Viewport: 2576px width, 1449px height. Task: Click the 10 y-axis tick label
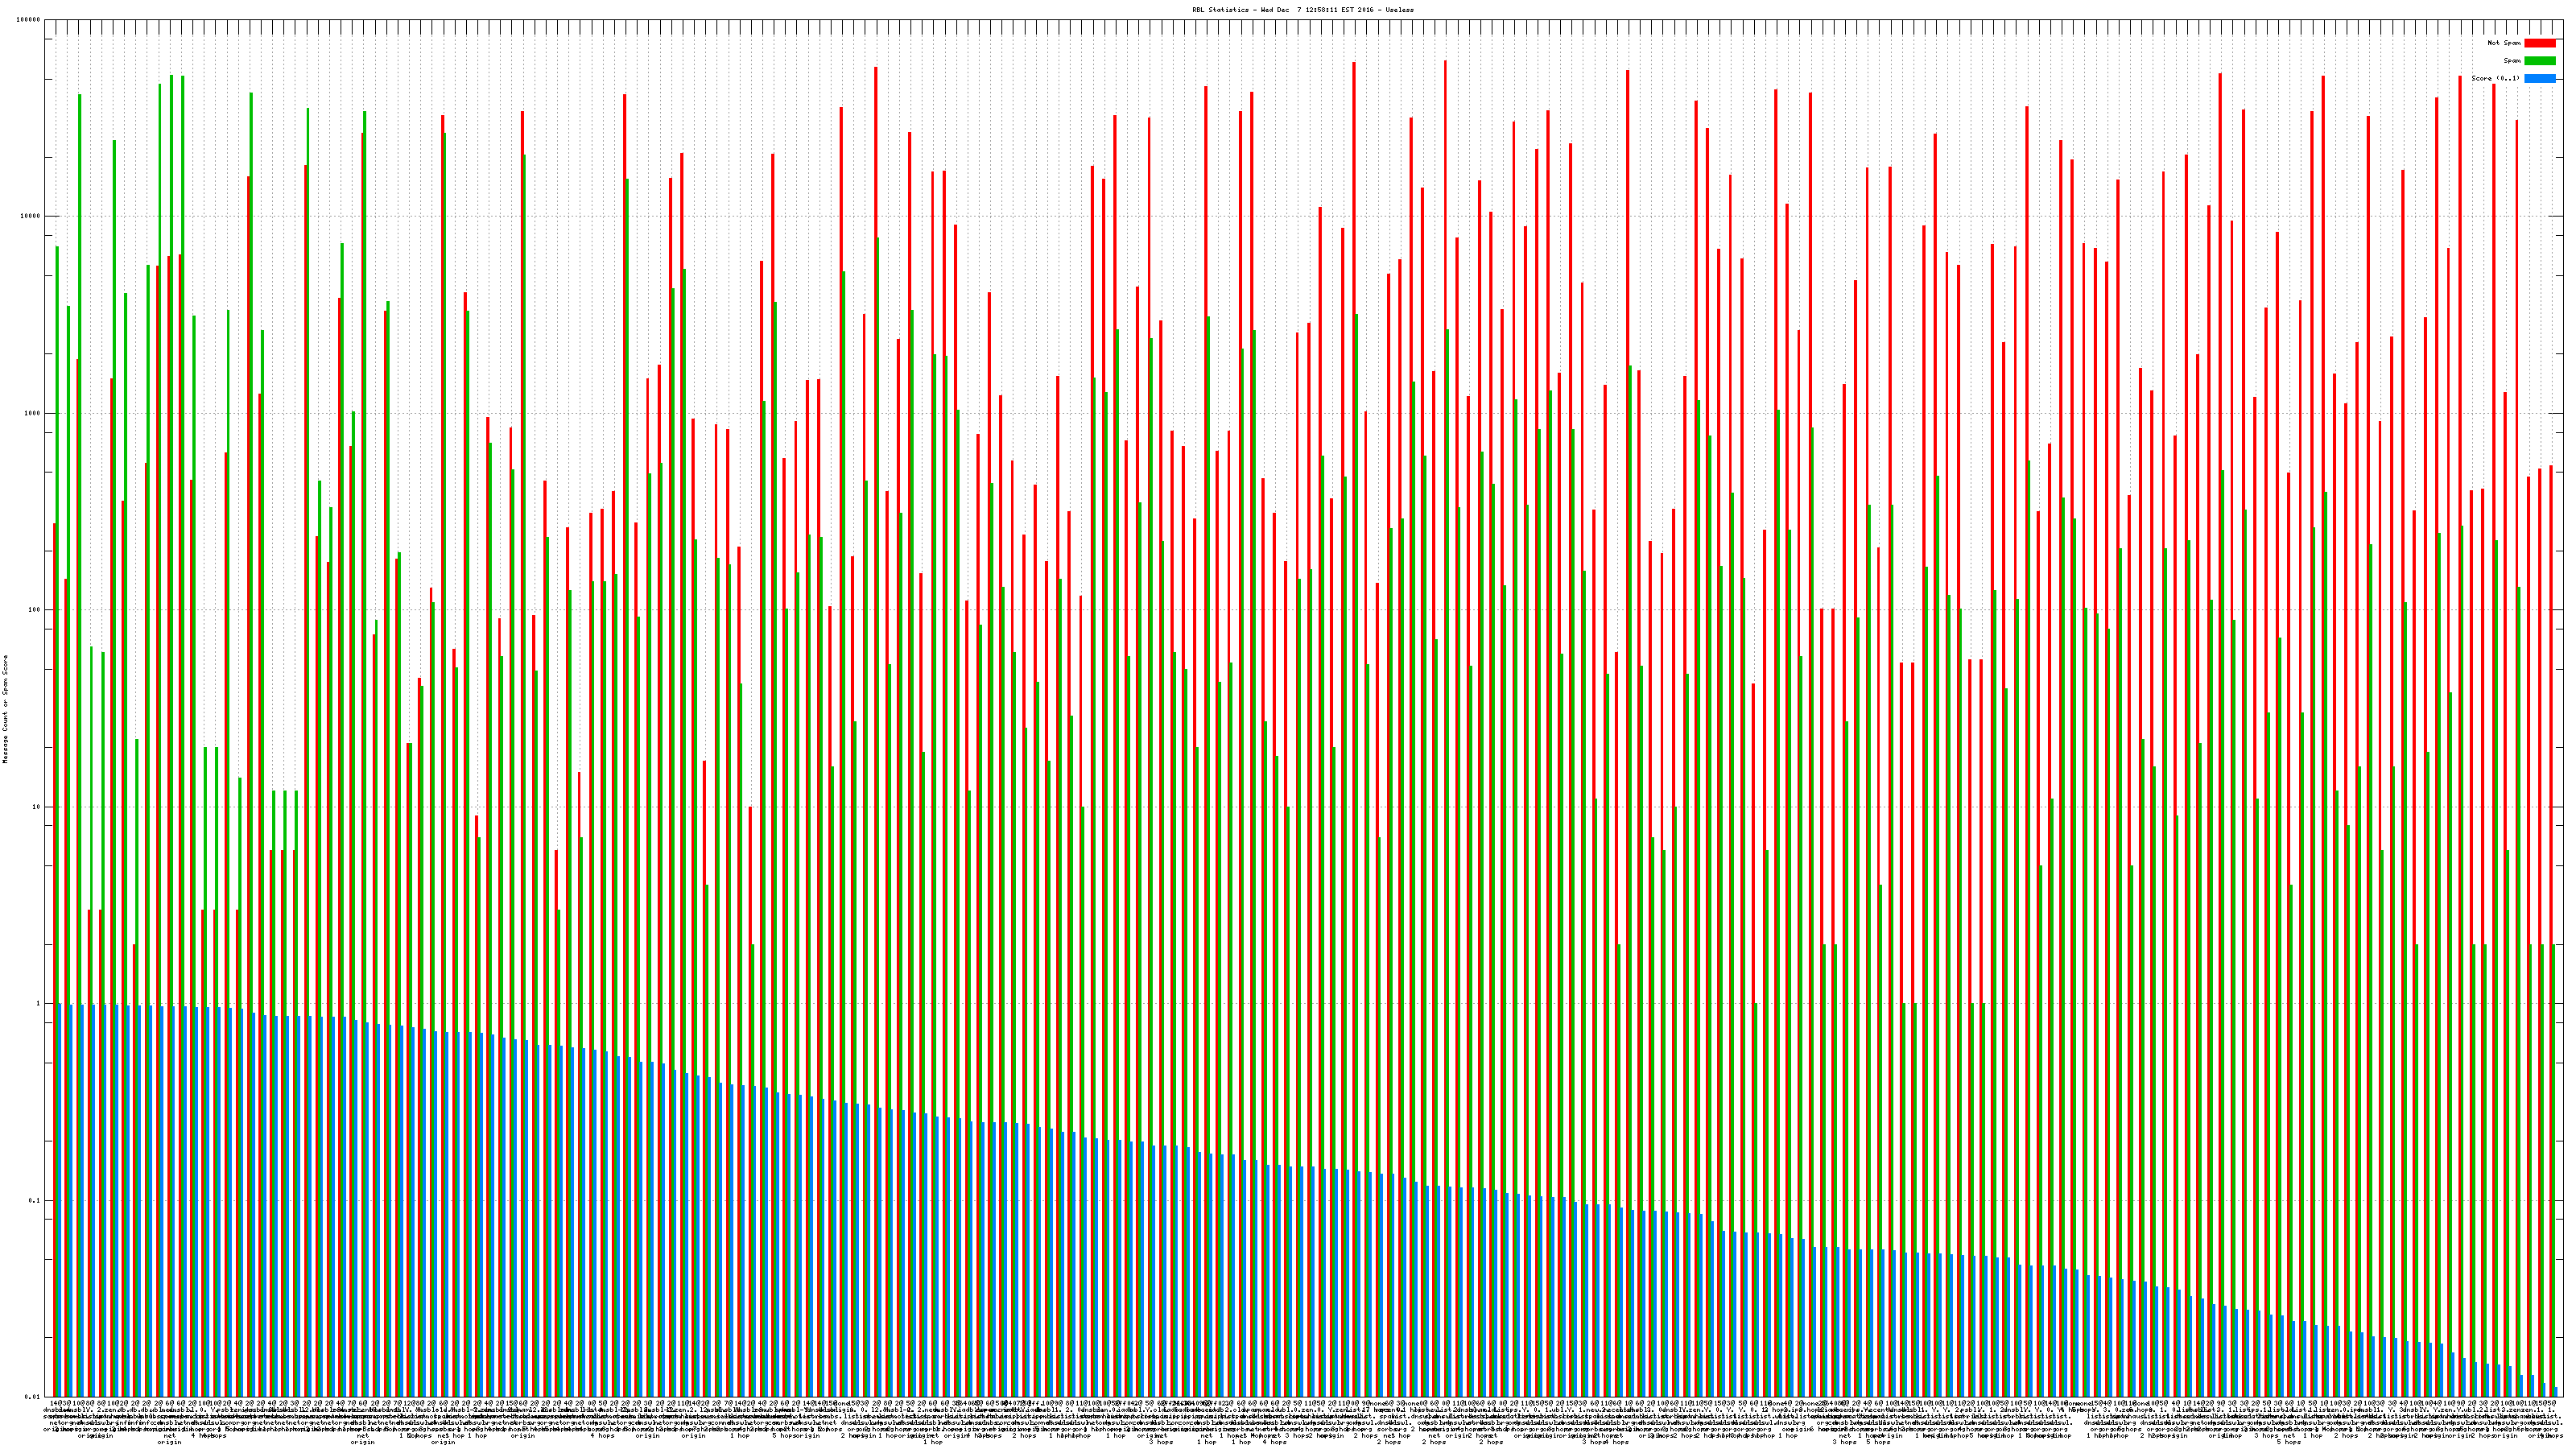click(x=37, y=807)
